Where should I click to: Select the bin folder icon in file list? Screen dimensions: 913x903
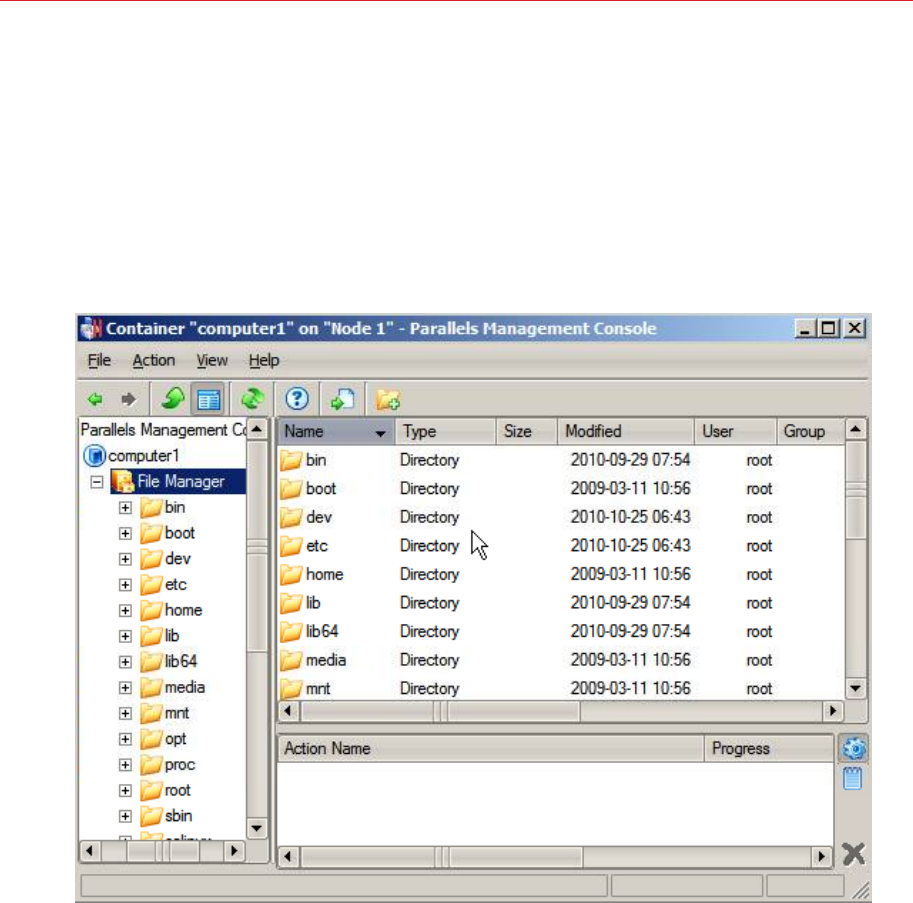[291, 460]
